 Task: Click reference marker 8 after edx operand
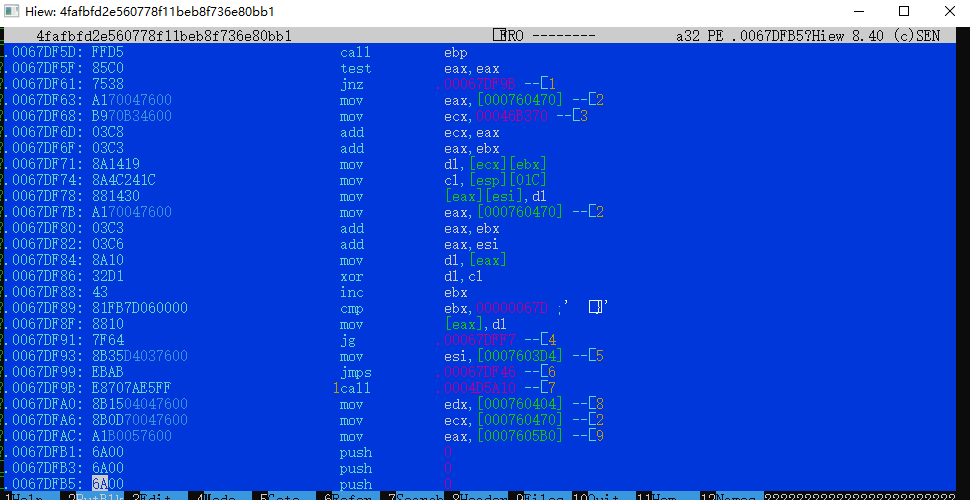pyautogui.click(x=599, y=405)
